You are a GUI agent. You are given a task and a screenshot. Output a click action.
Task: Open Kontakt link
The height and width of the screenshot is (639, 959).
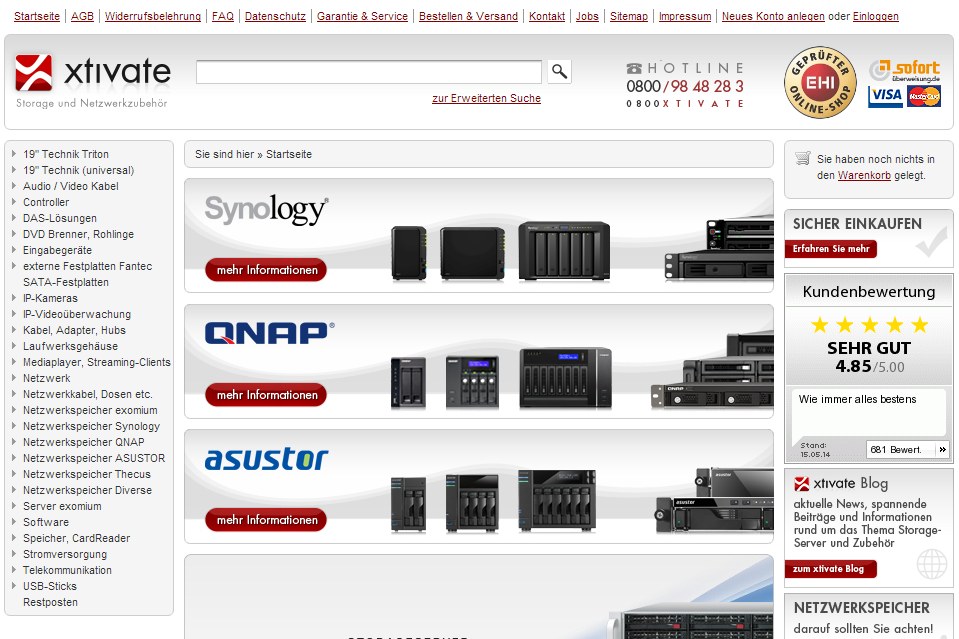click(x=547, y=17)
